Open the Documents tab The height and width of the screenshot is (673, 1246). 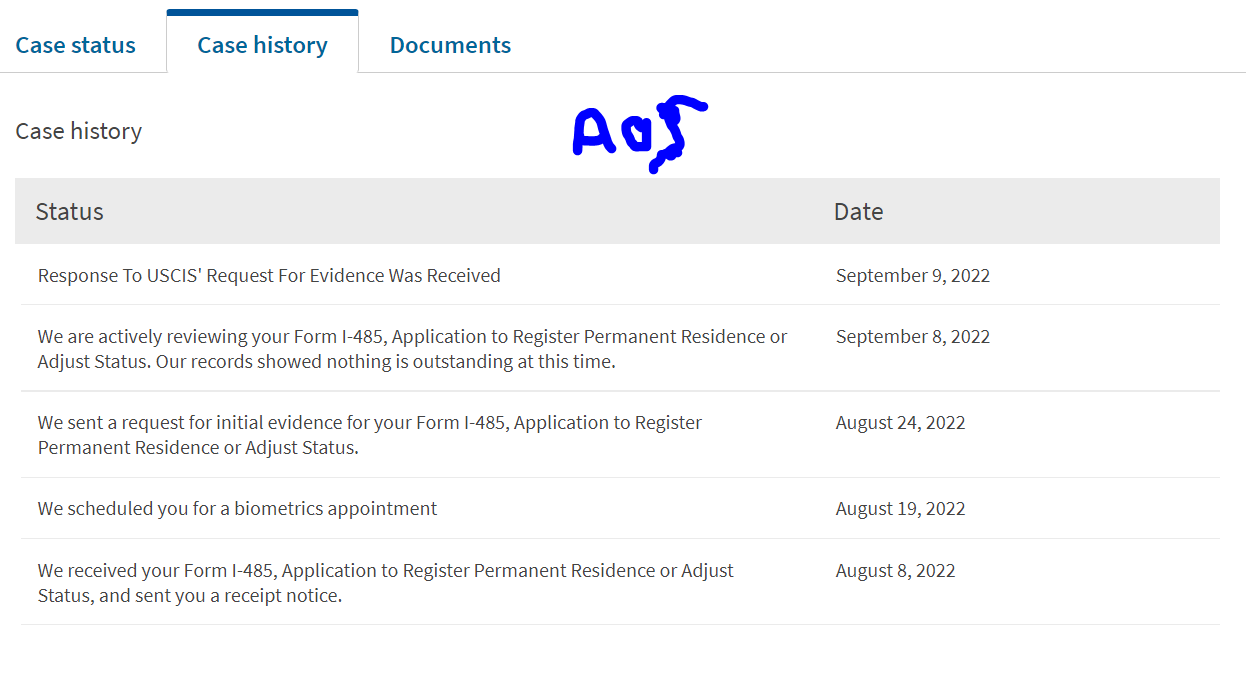(x=450, y=45)
